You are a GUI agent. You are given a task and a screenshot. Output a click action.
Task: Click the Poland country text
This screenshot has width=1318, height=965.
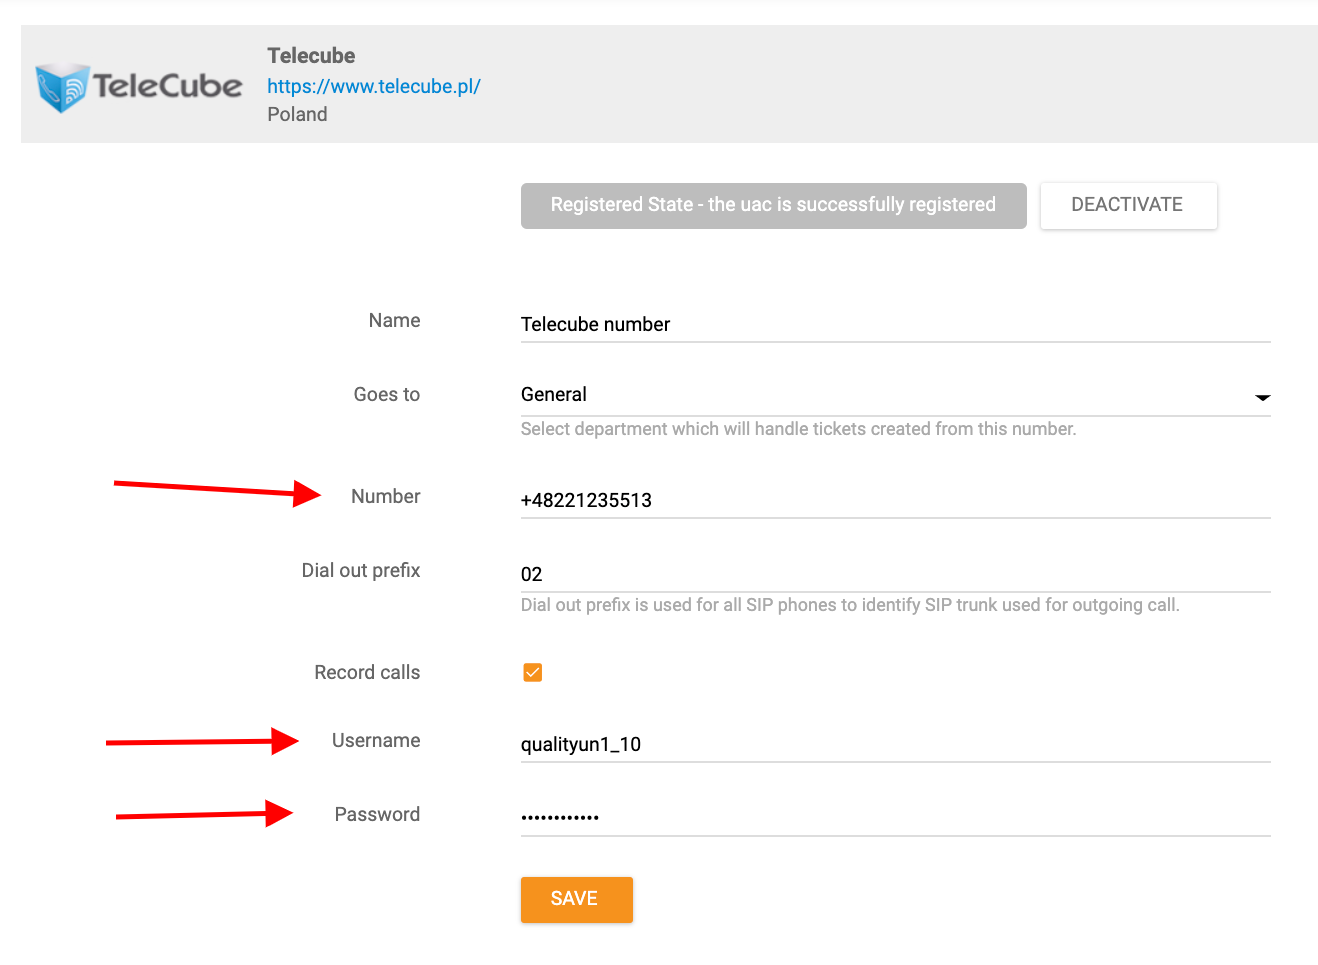[x=297, y=115]
